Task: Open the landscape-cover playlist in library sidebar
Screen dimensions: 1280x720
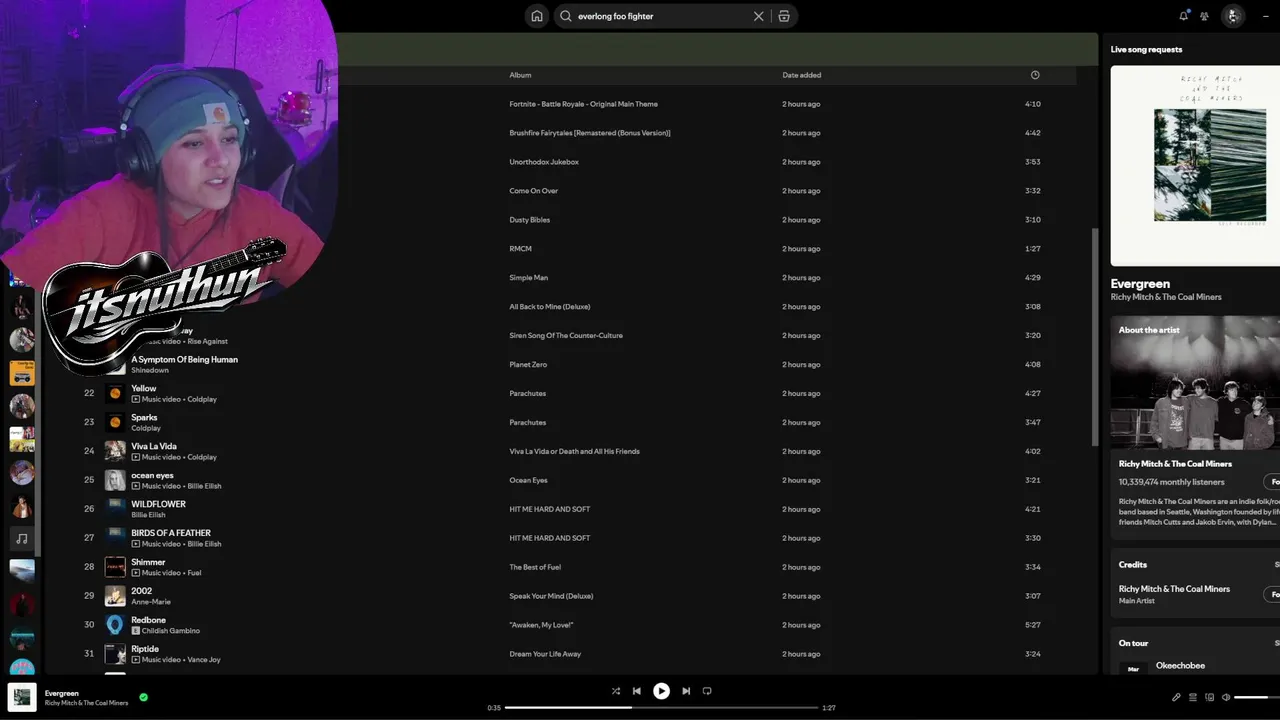Action: (x=22, y=572)
